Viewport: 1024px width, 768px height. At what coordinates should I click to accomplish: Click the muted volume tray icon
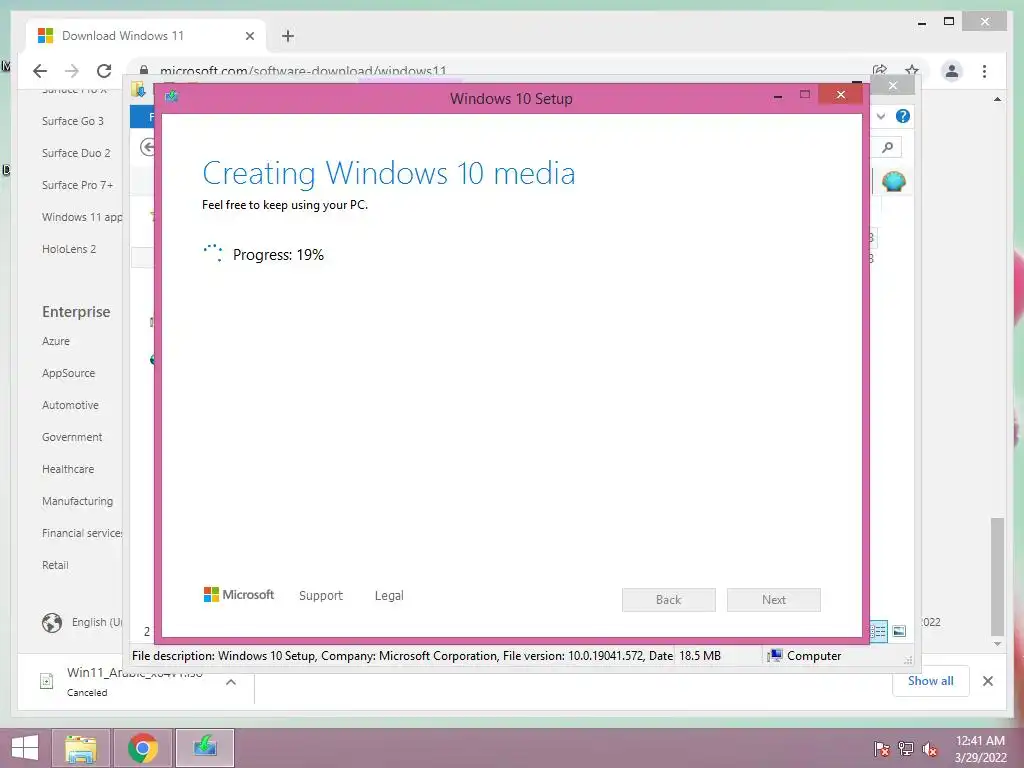coord(930,748)
